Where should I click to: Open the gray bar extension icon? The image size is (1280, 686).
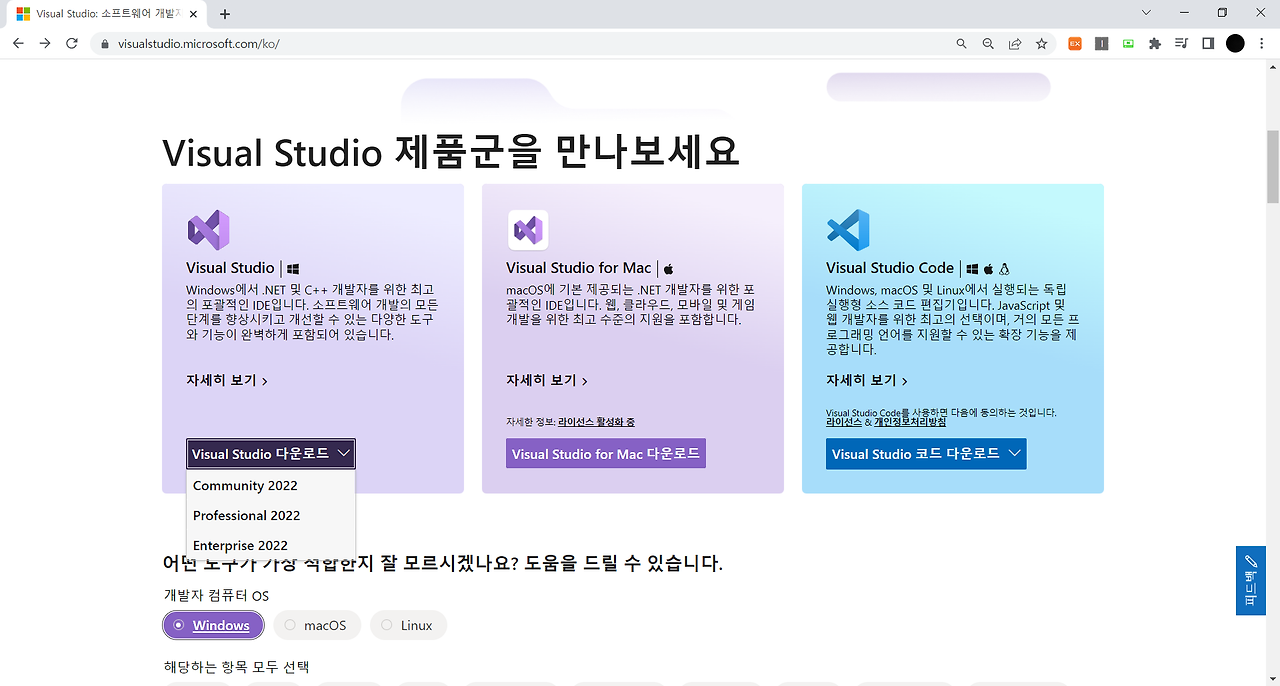pyautogui.click(x=1101, y=44)
